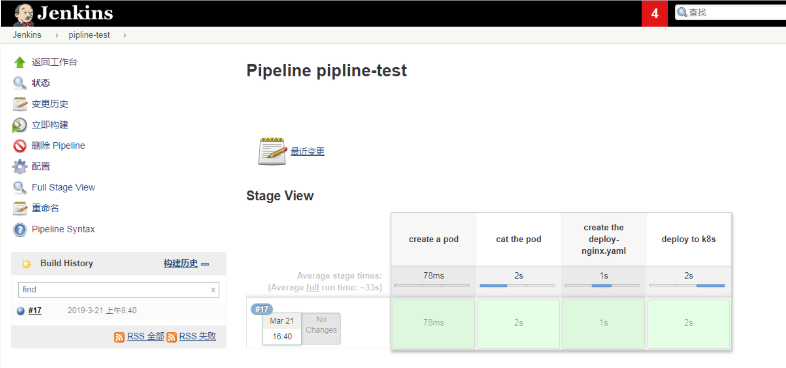Screen dimensions: 786x368
Task: Click the Pipeline Syntax question-mark icon
Action: [20, 230]
